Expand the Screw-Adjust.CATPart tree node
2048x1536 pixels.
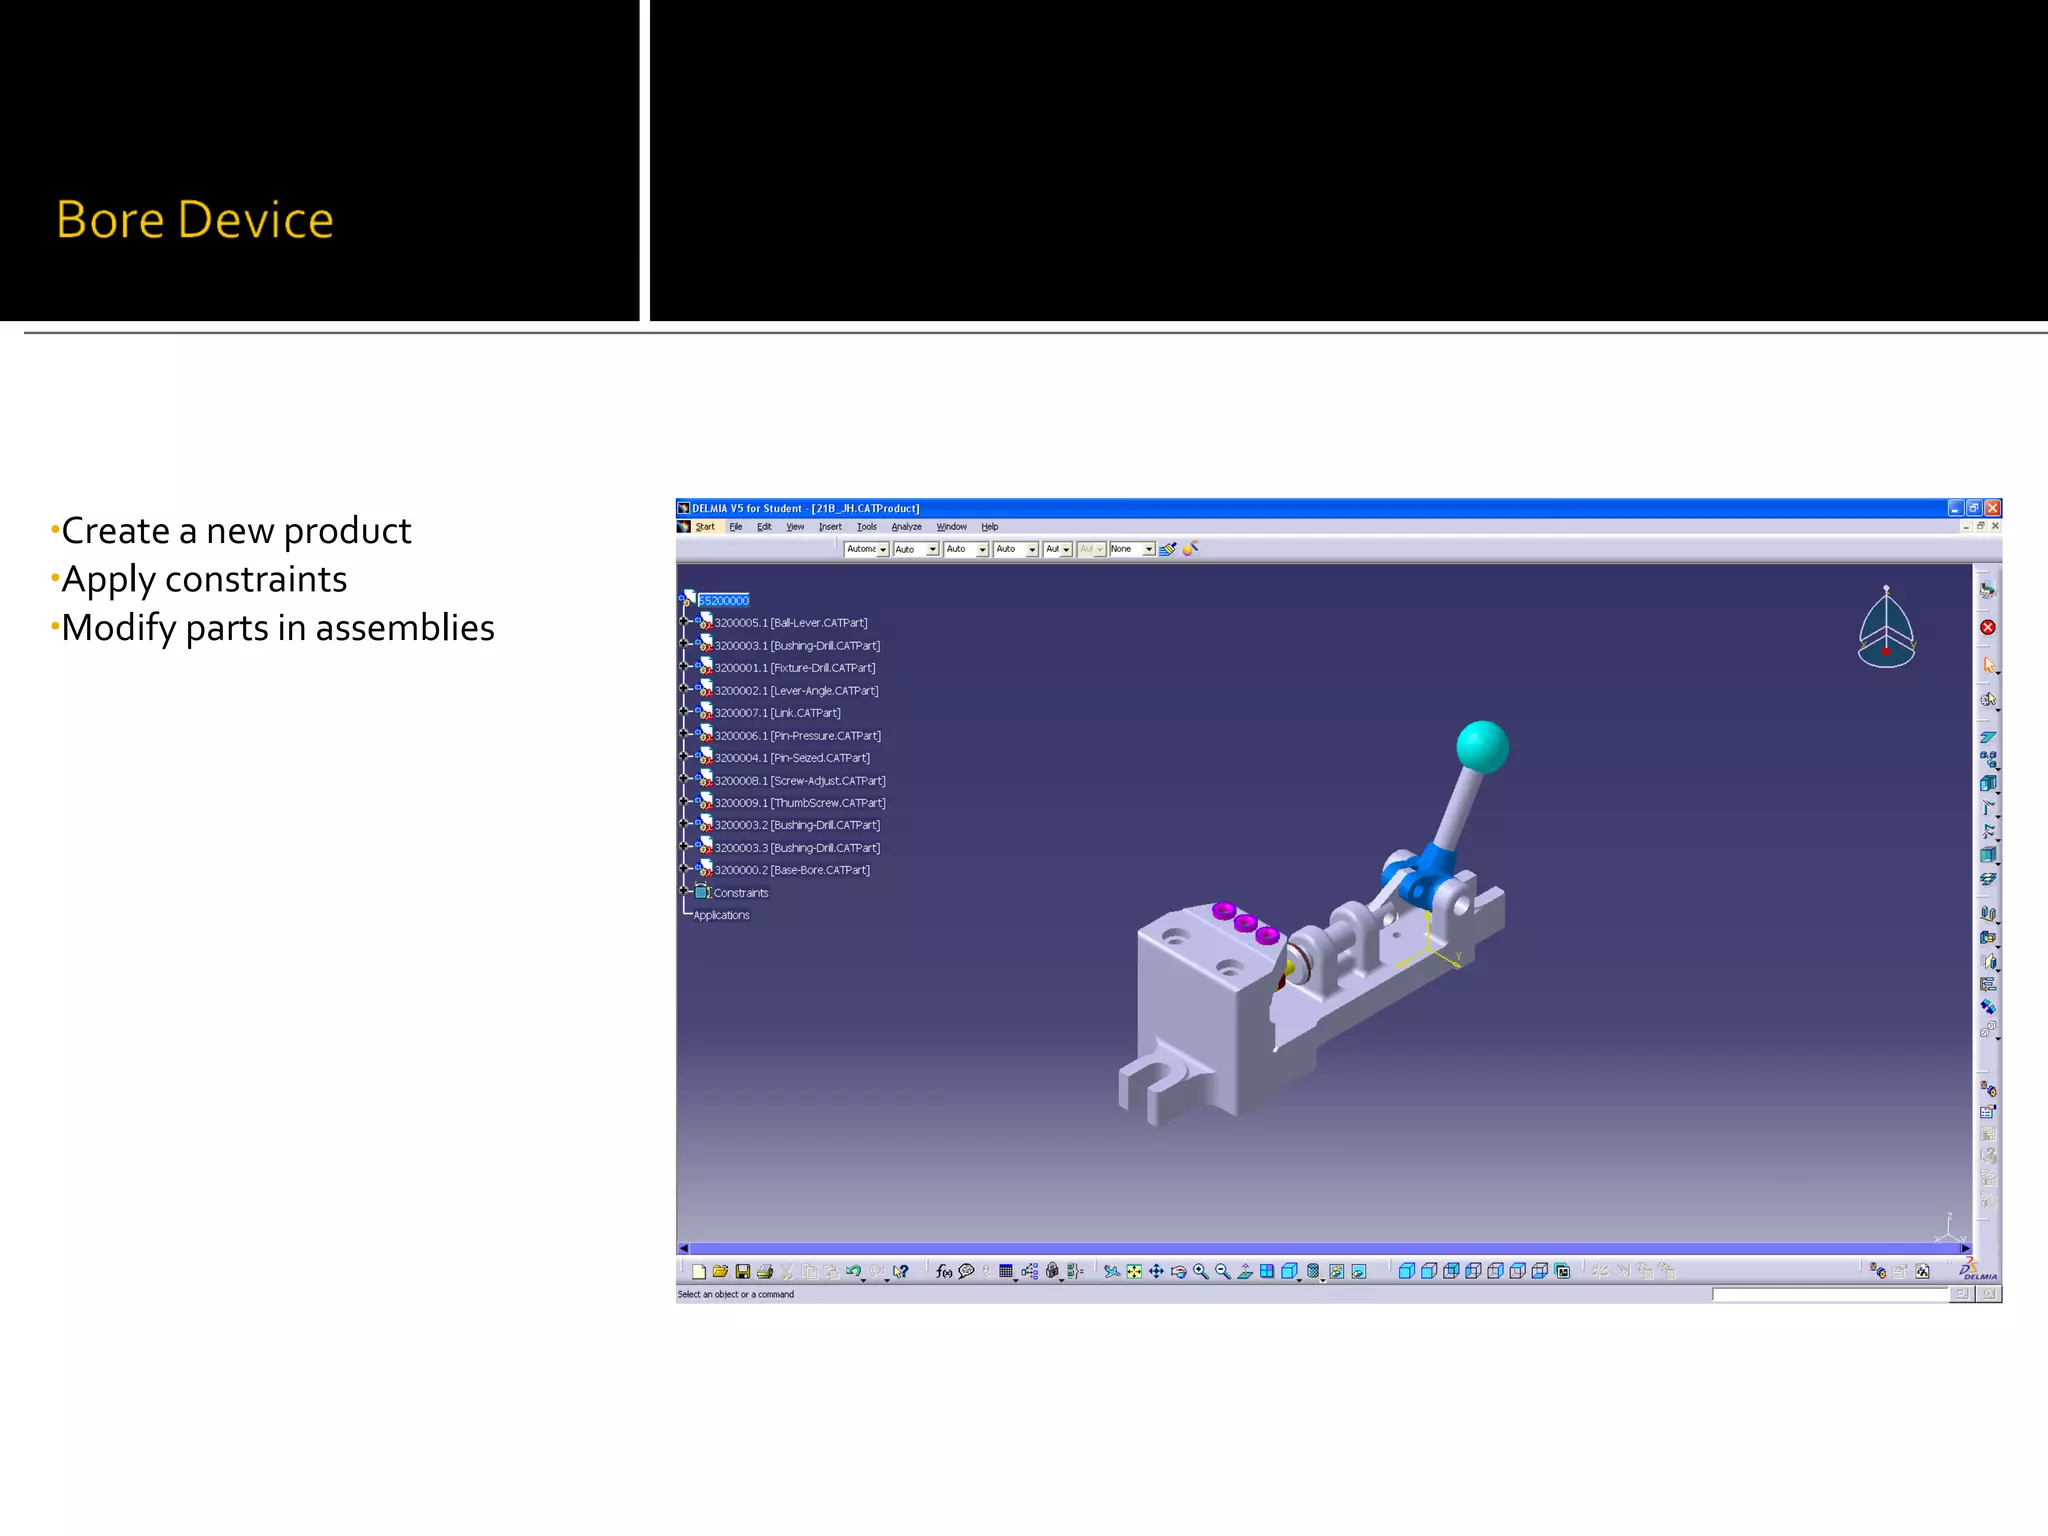684,779
